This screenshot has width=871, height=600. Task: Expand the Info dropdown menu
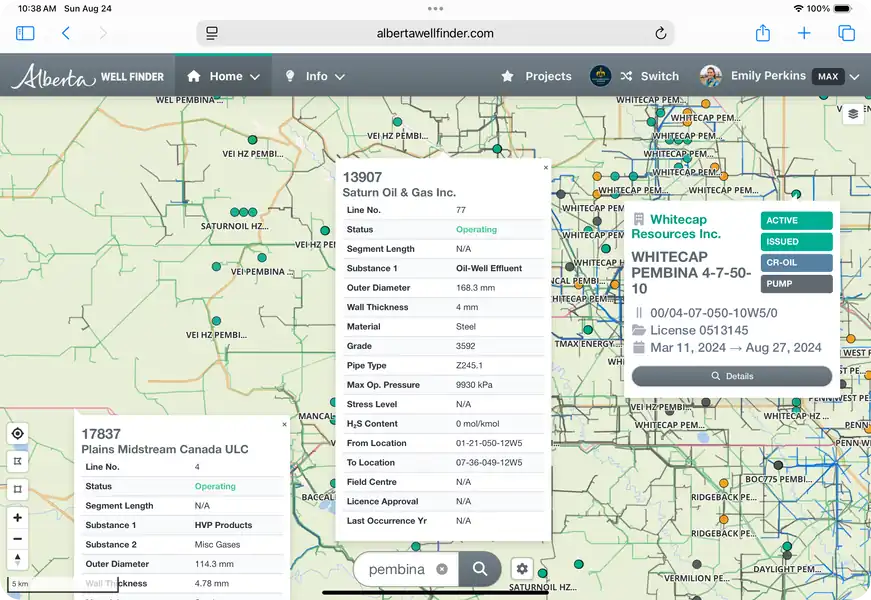pyautogui.click(x=339, y=77)
